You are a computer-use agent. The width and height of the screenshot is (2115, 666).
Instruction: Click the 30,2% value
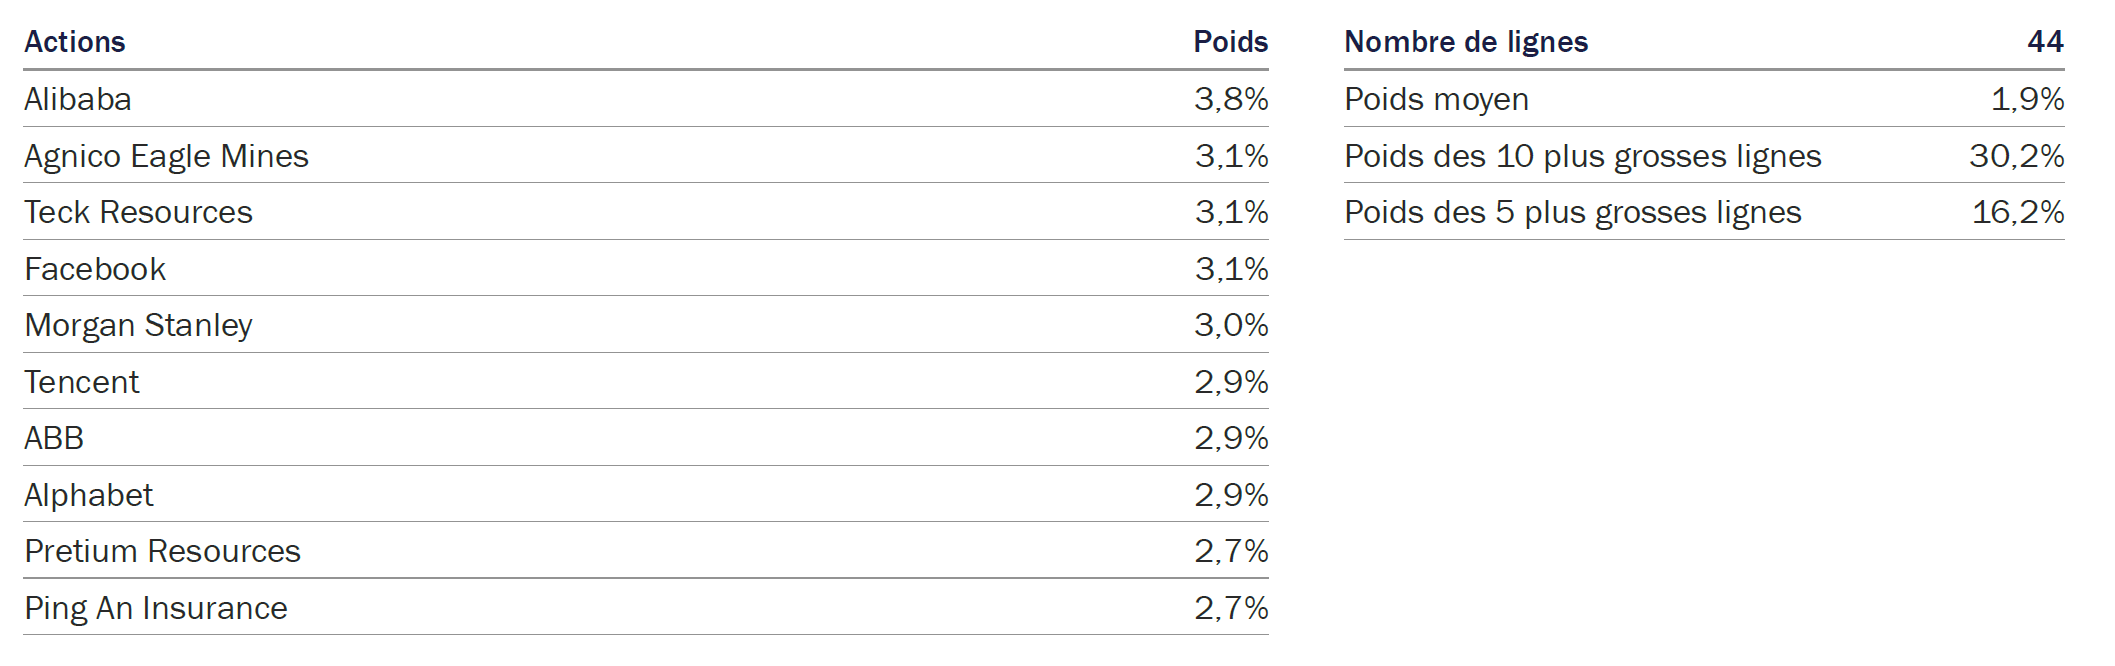pyautogui.click(x=2017, y=156)
